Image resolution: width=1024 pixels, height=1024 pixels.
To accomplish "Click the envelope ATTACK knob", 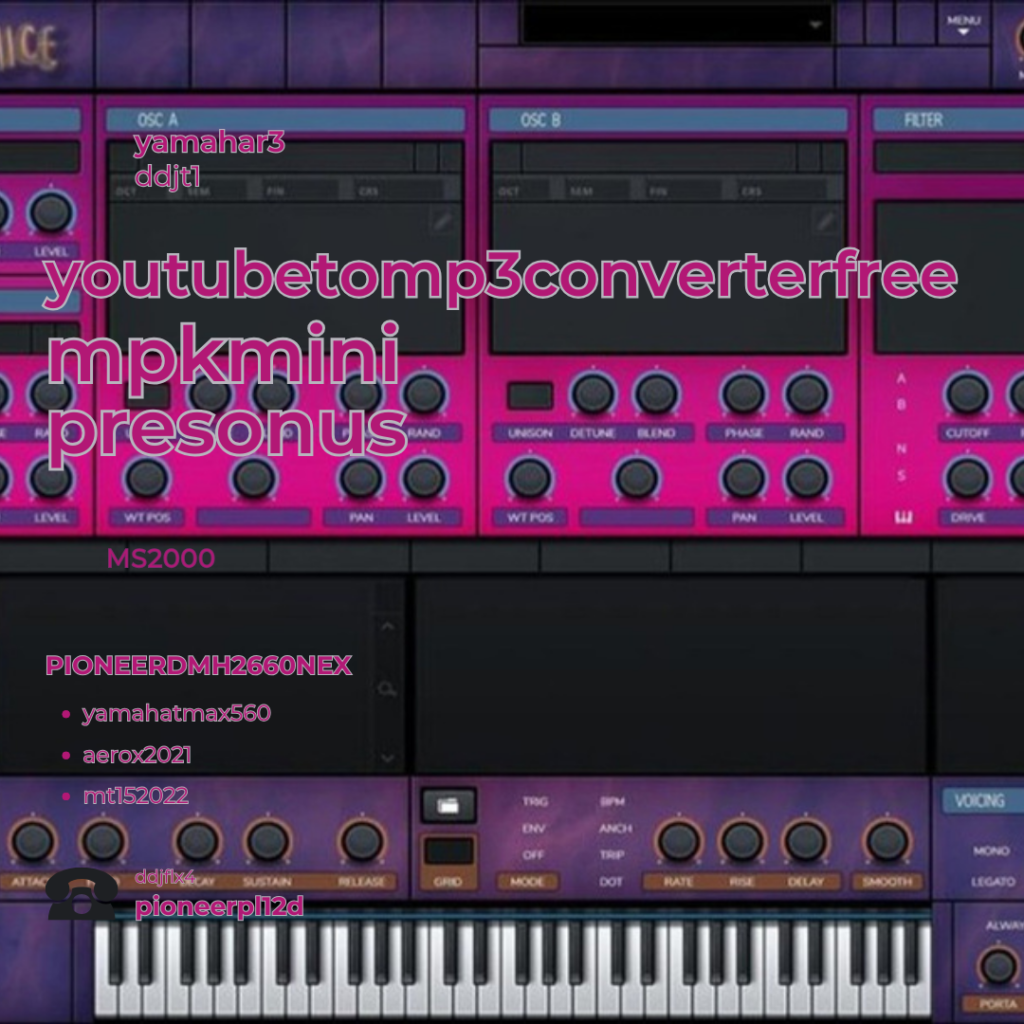I will (33, 841).
